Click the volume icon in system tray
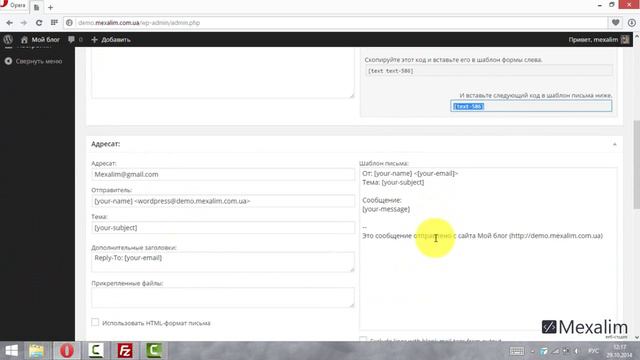The height and width of the screenshot is (360, 640). tap(576, 351)
